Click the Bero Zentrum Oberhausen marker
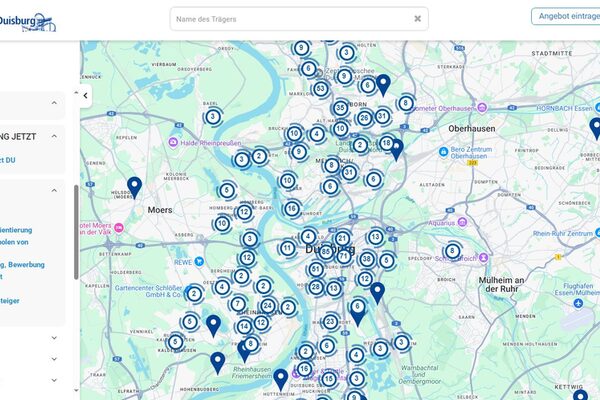This screenshot has width=600, height=400. (x=444, y=151)
